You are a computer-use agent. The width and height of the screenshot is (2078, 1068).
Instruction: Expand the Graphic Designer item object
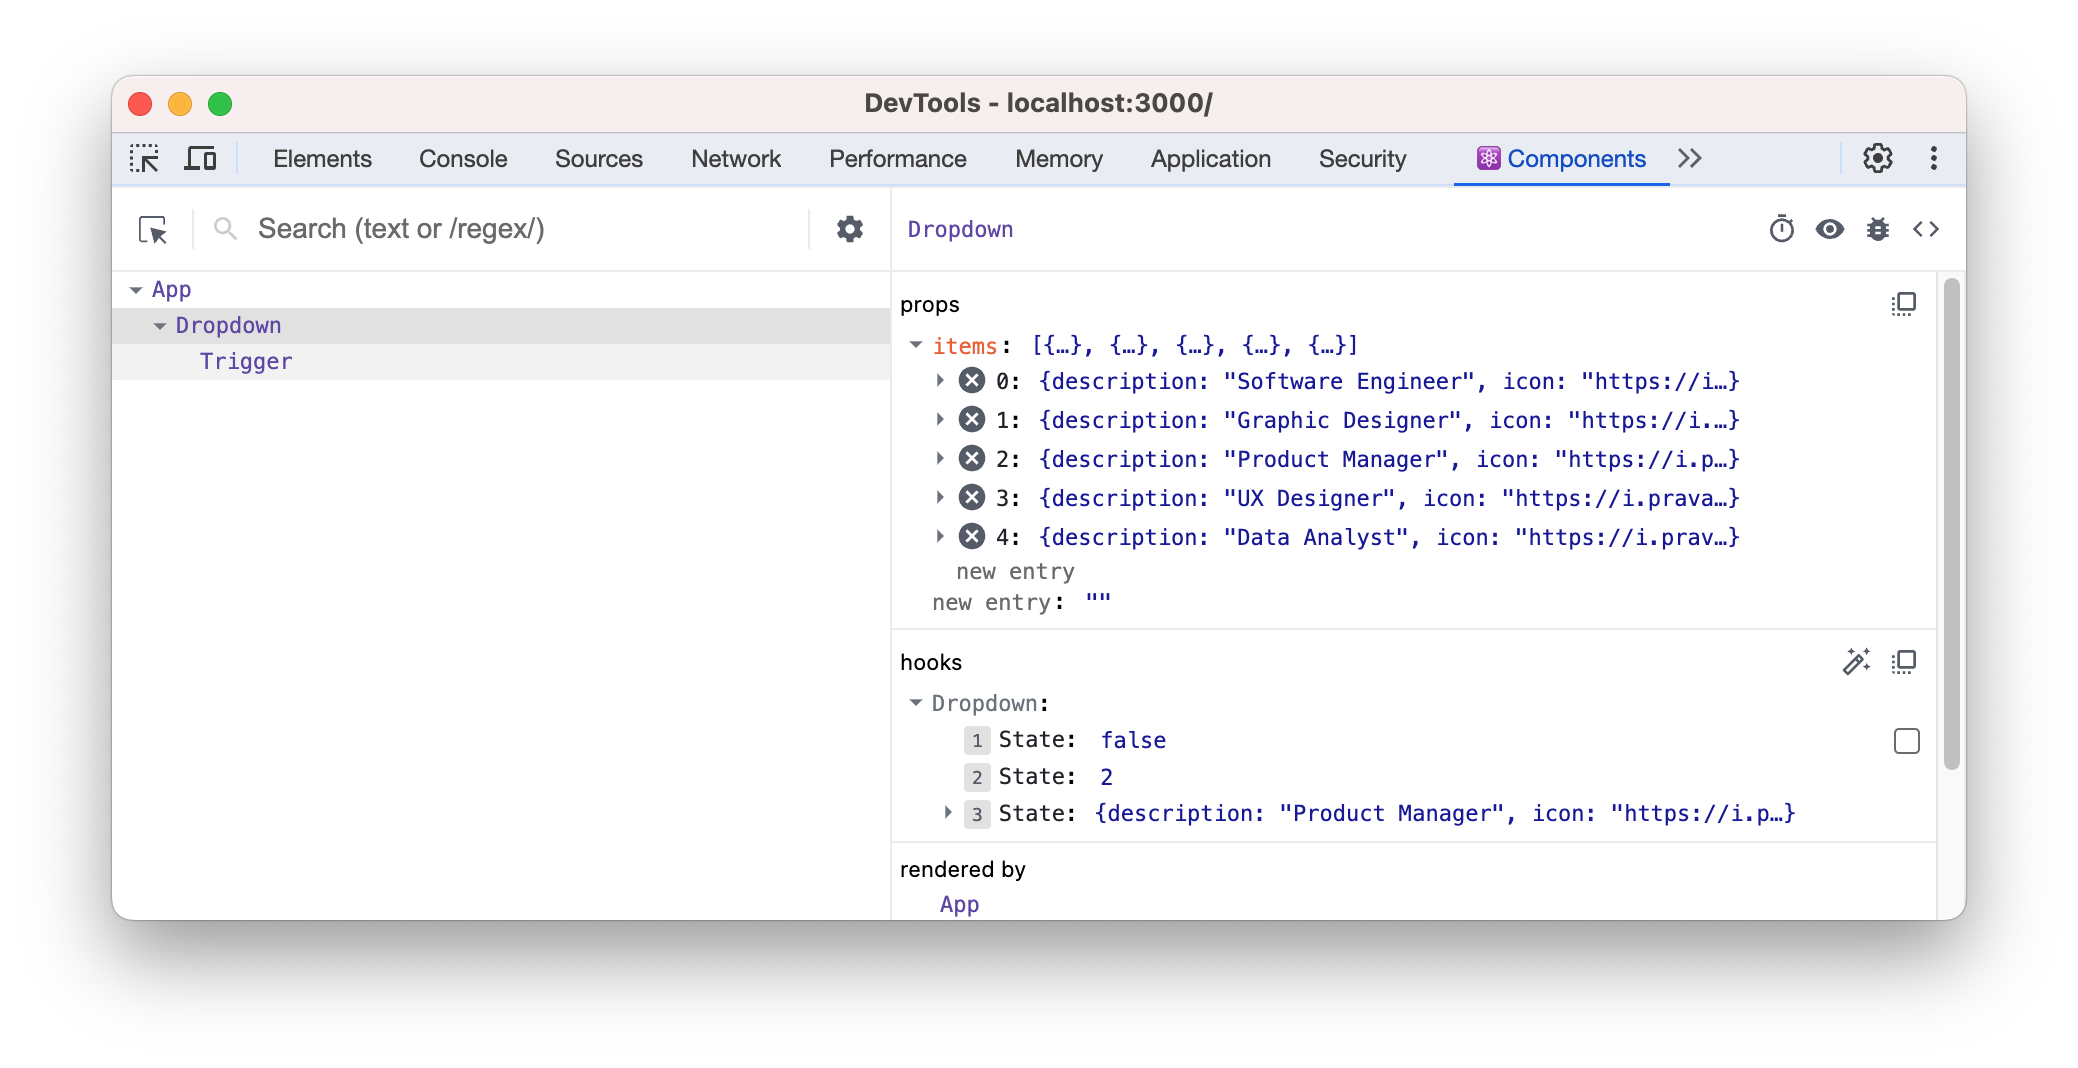940,420
